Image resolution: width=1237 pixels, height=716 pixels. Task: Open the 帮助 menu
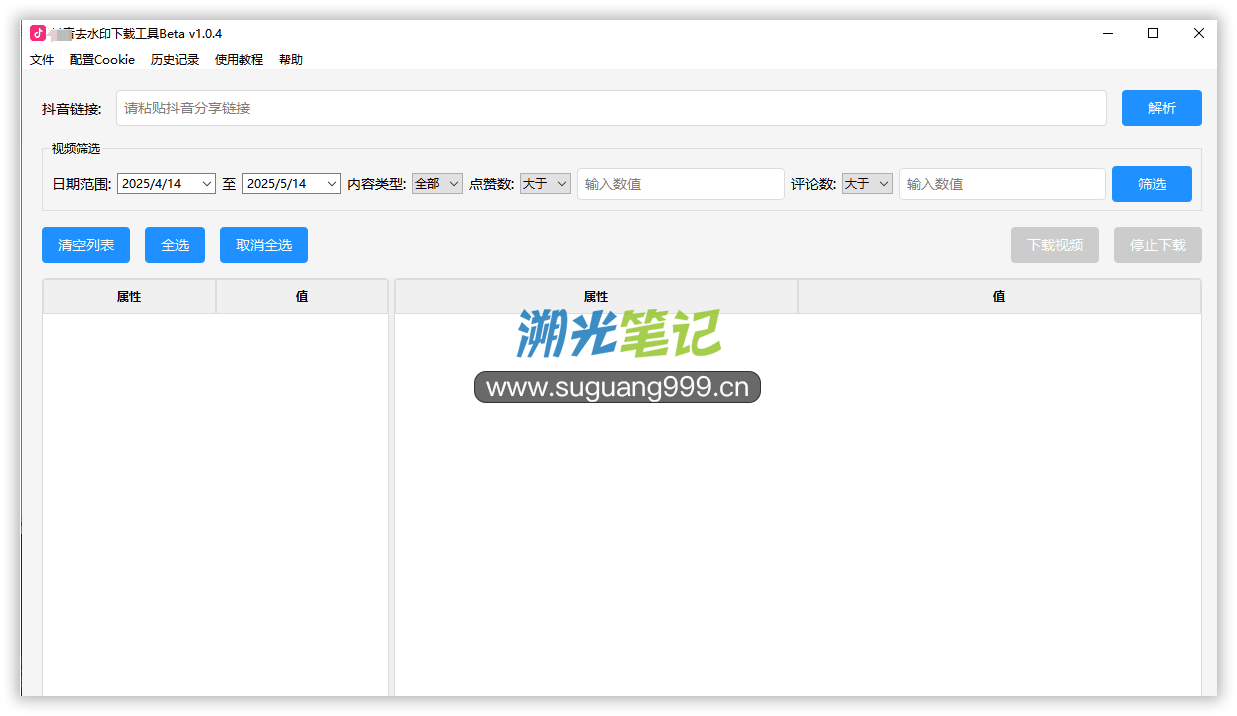click(x=291, y=60)
